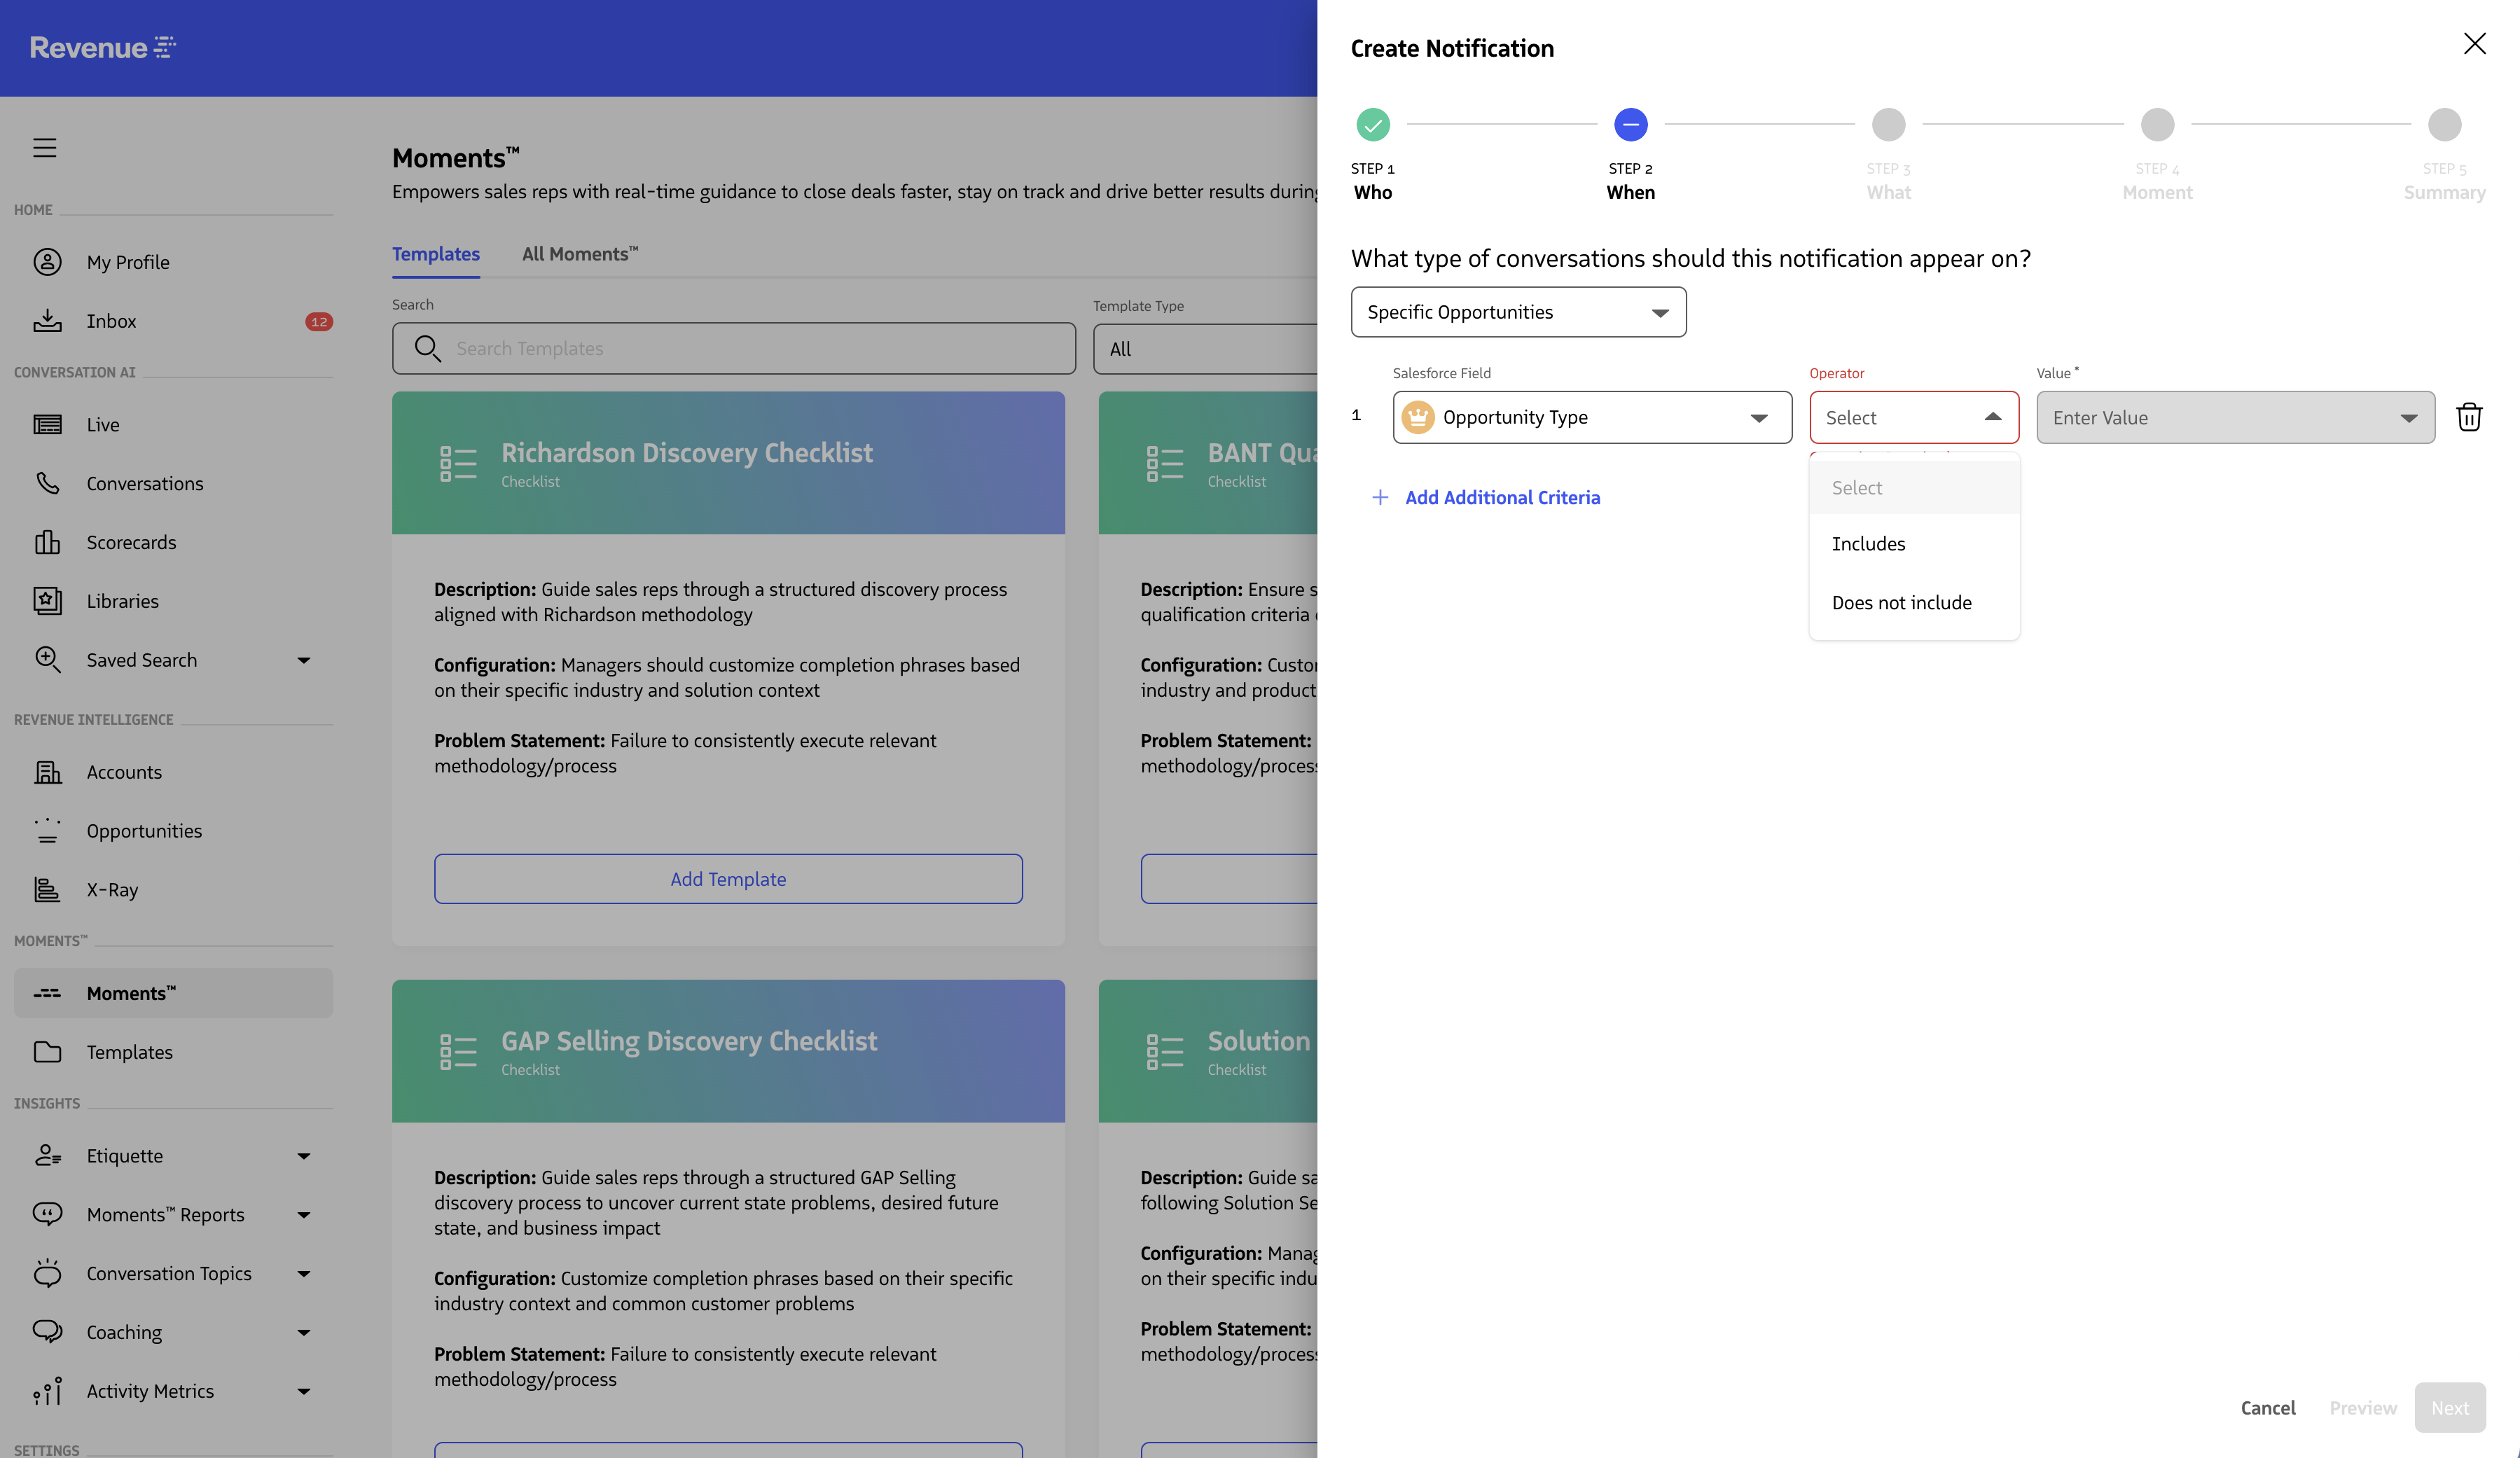Expand the Activity Metrics submenu arrow
This screenshot has width=2520, height=1458.
(x=304, y=1391)
